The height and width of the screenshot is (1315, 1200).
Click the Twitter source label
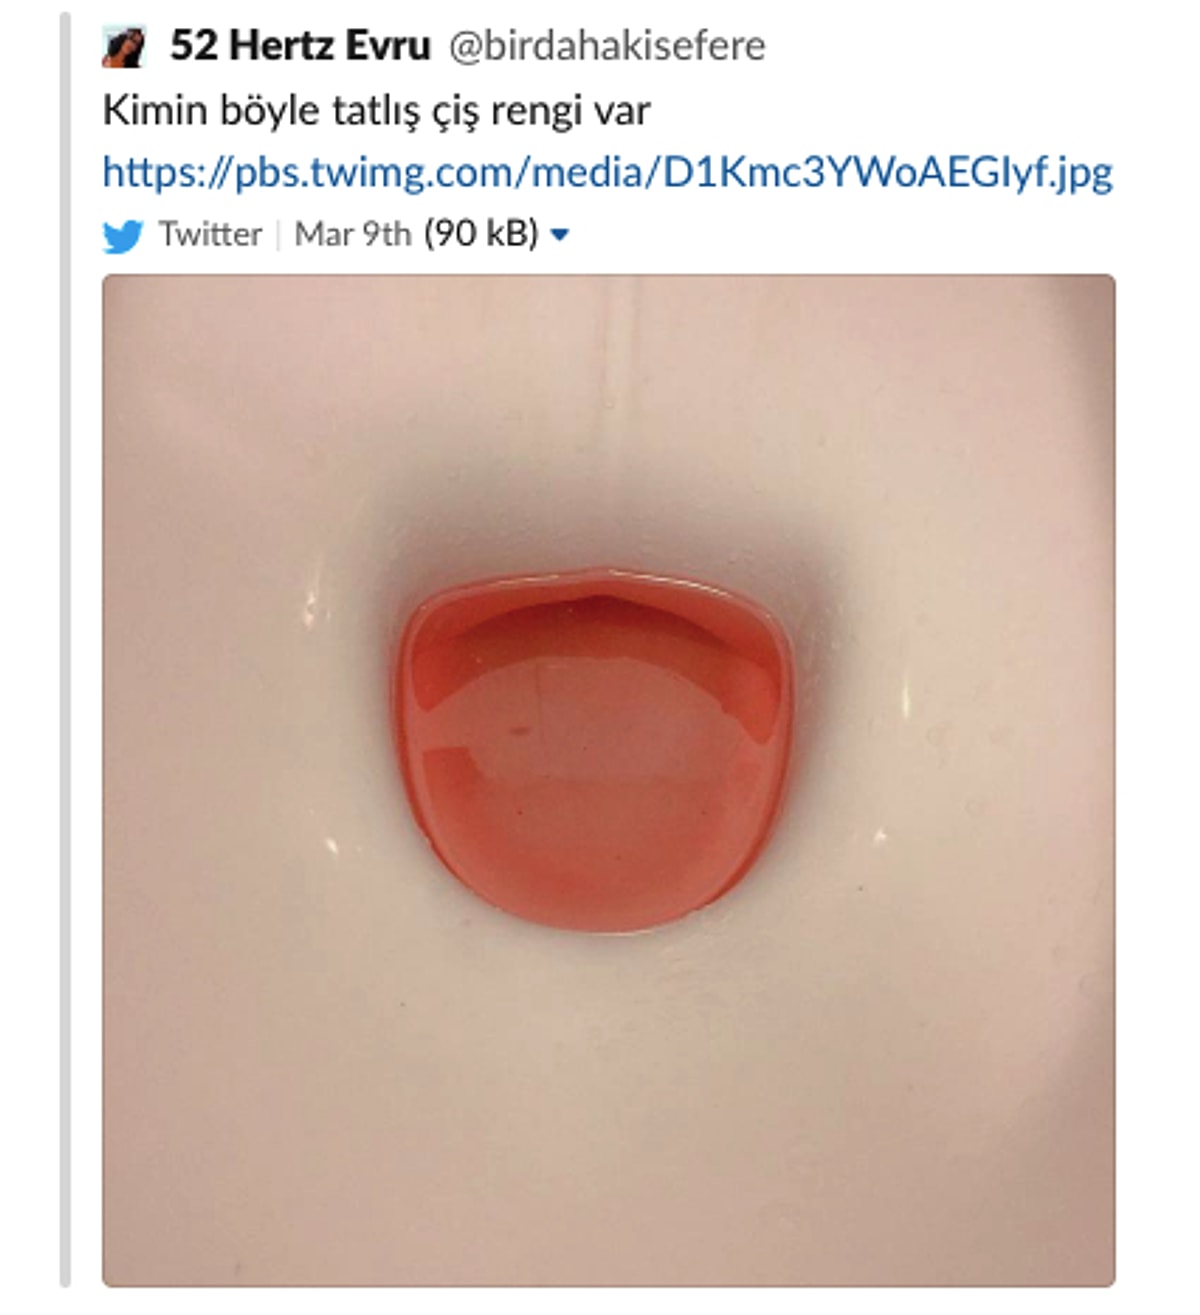coord(210,234)
